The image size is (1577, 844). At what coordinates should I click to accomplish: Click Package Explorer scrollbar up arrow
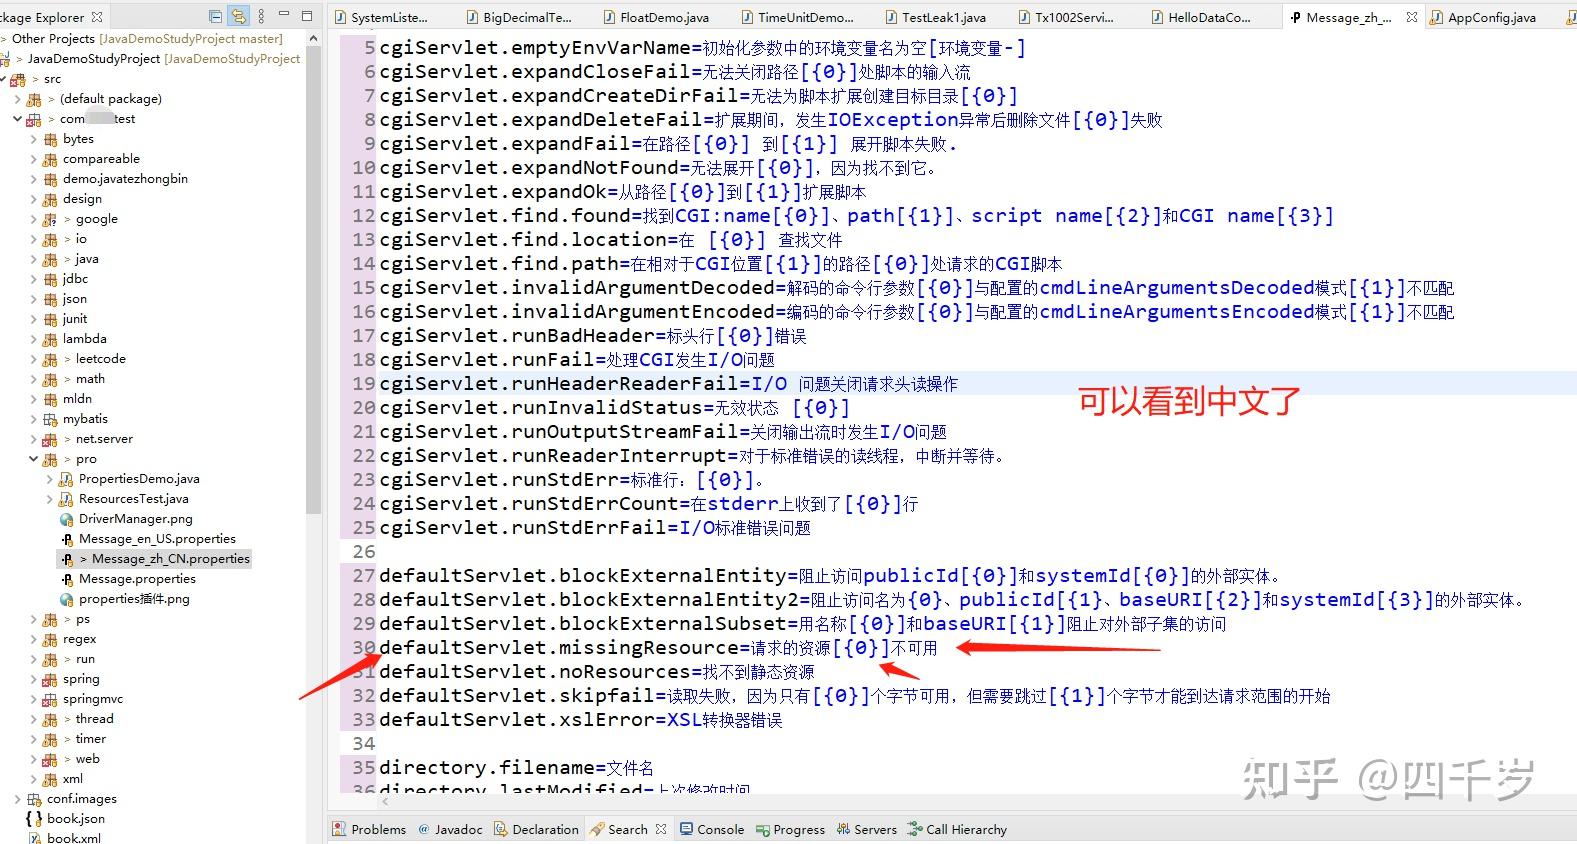tap(313, 39)
